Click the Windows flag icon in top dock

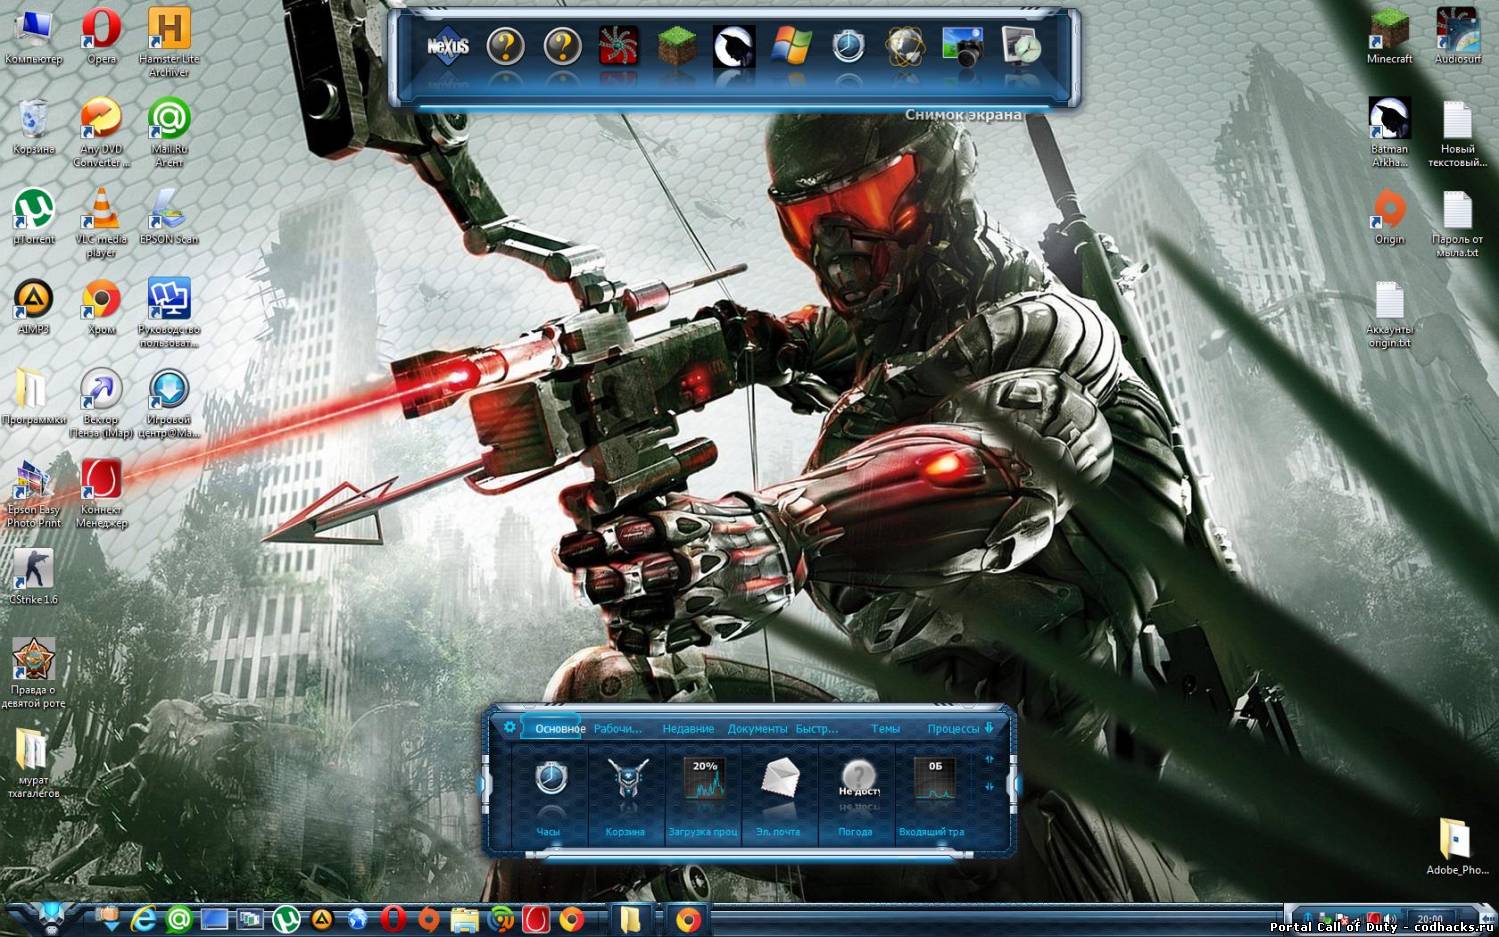pos(791,46)
